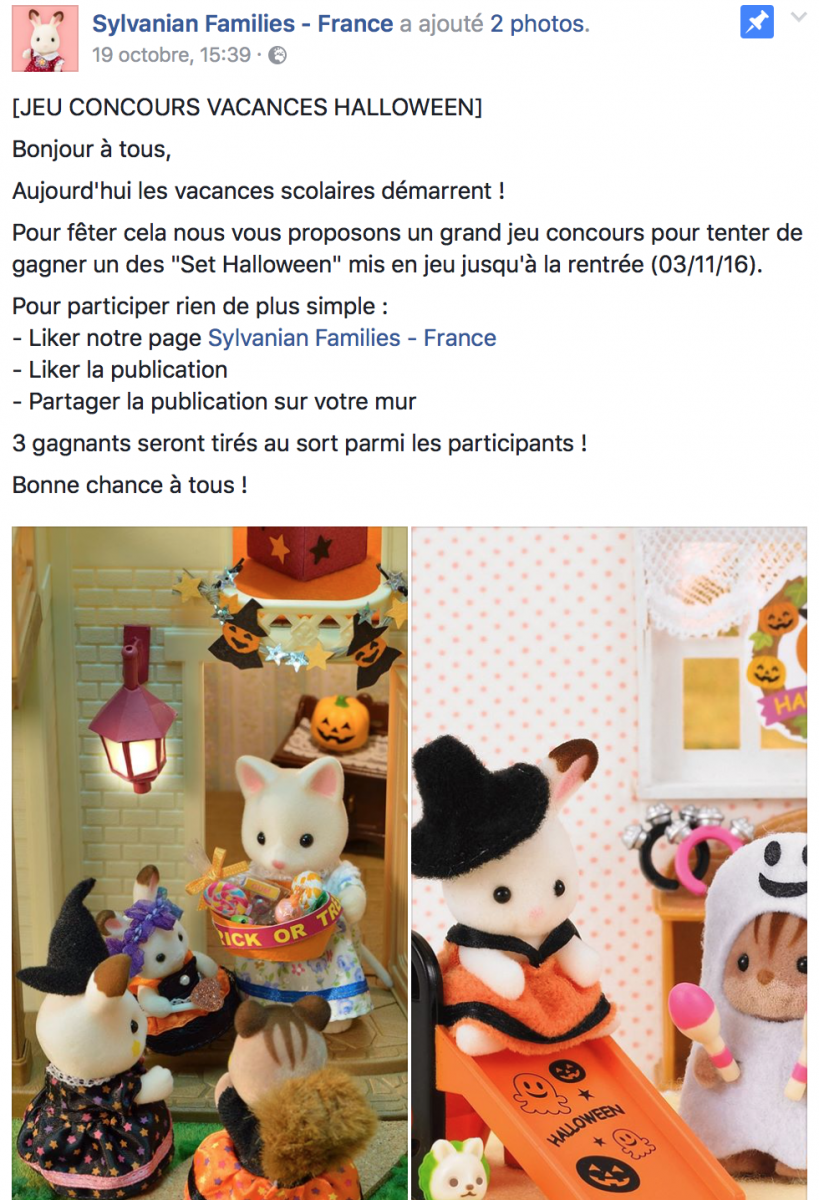819x1200 pixels.
Task: Open Sylvanian Families - France link in post text
Action: [351, 338]
